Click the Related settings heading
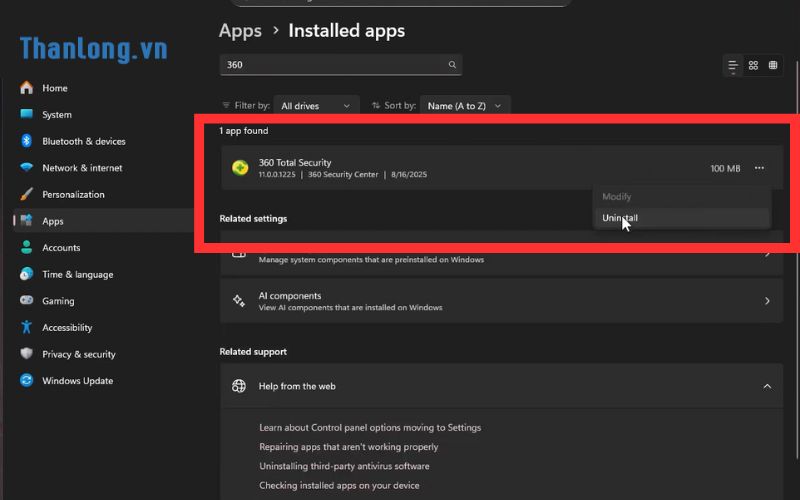The width and height of the screenshot is (800, 500). tap(253, 218)
